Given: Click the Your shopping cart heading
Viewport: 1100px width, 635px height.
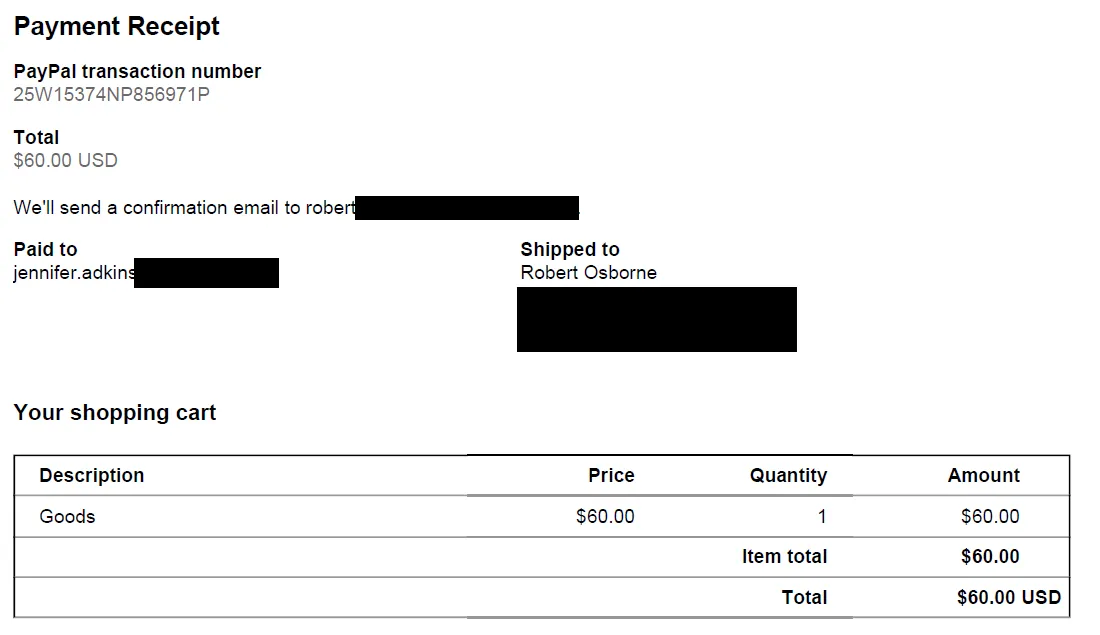Looking at the screenshot, I should [x=115, y=413].
